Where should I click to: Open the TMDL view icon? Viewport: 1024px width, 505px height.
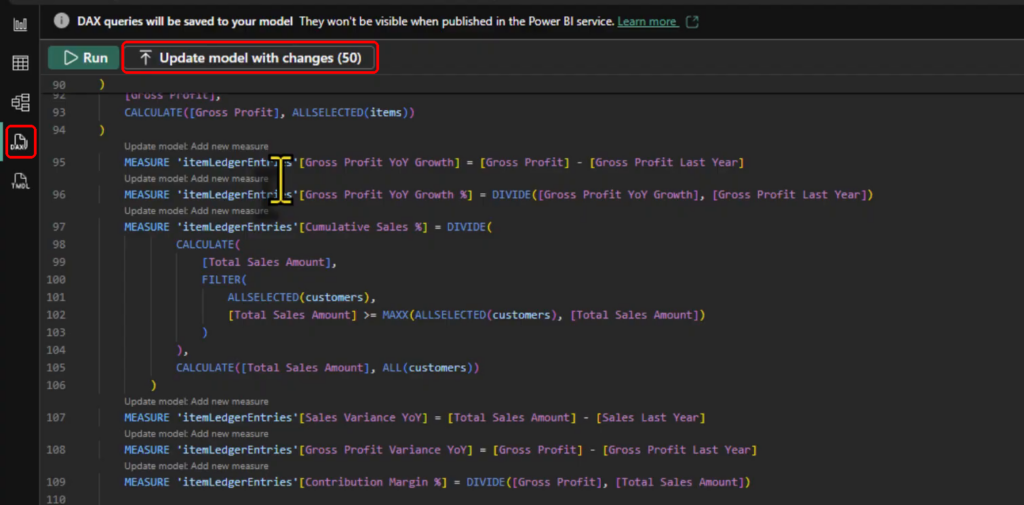click(x=20, y=181)
